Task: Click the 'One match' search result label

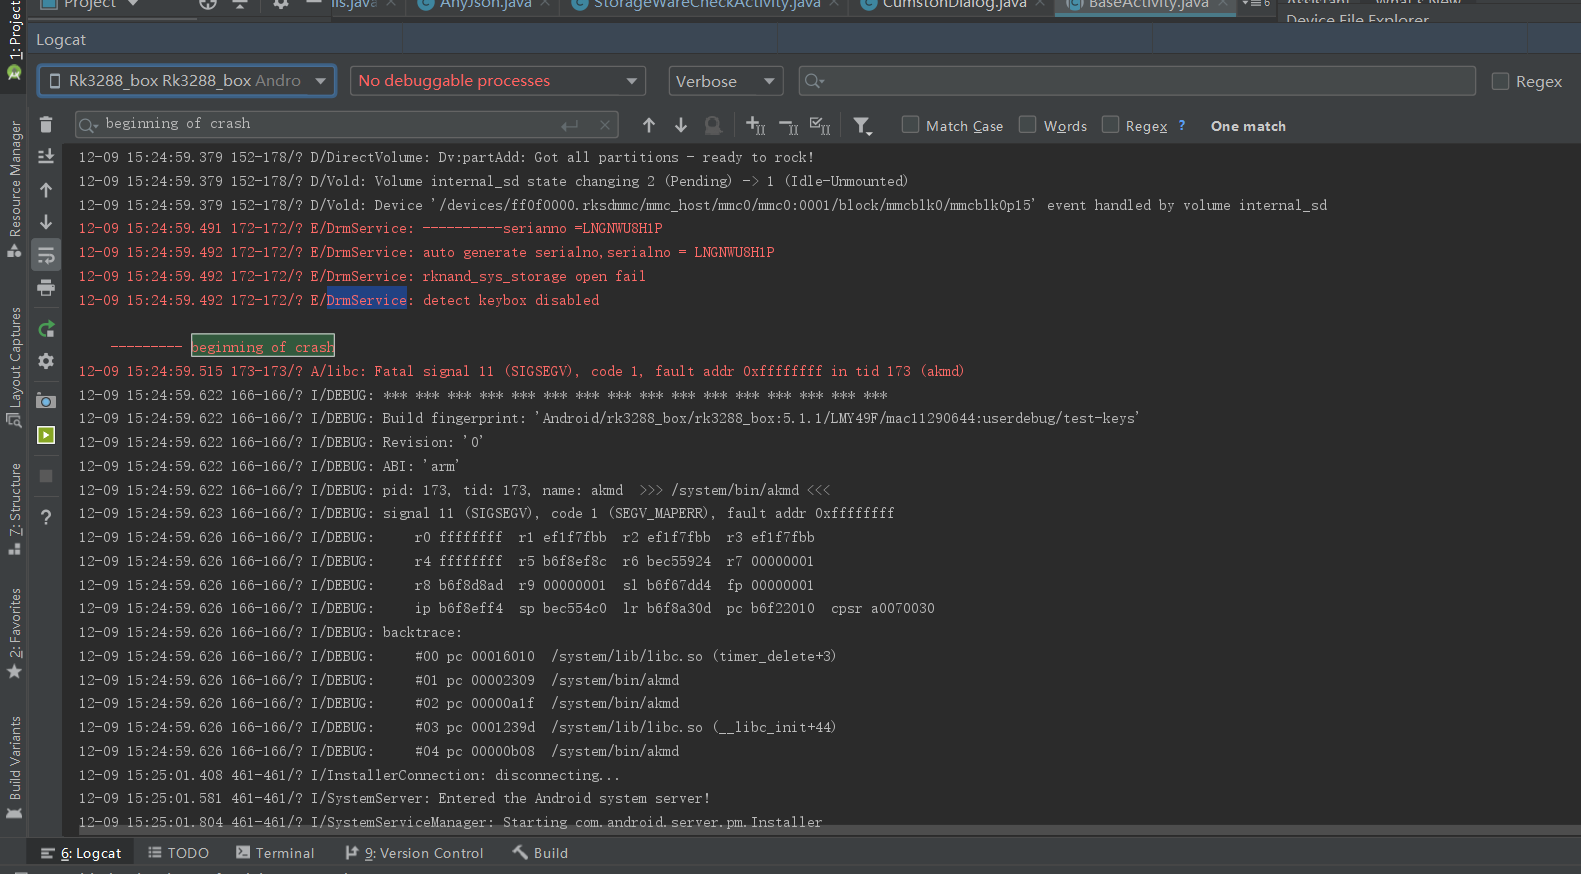Action: pos(1248,126)
